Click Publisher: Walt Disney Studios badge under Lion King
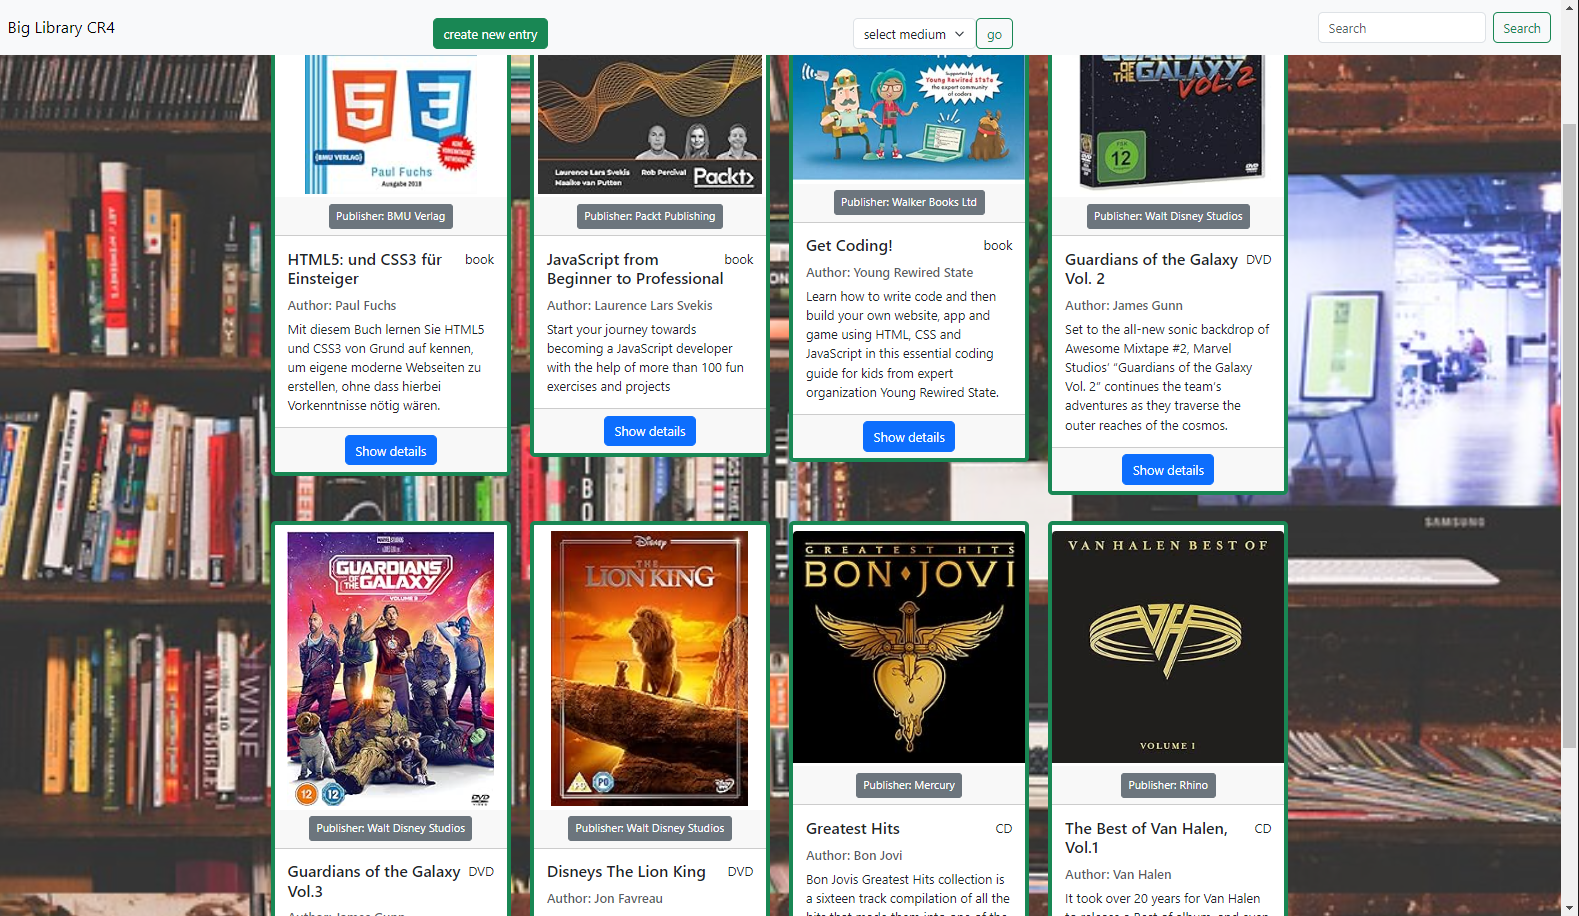 [650, 828]
